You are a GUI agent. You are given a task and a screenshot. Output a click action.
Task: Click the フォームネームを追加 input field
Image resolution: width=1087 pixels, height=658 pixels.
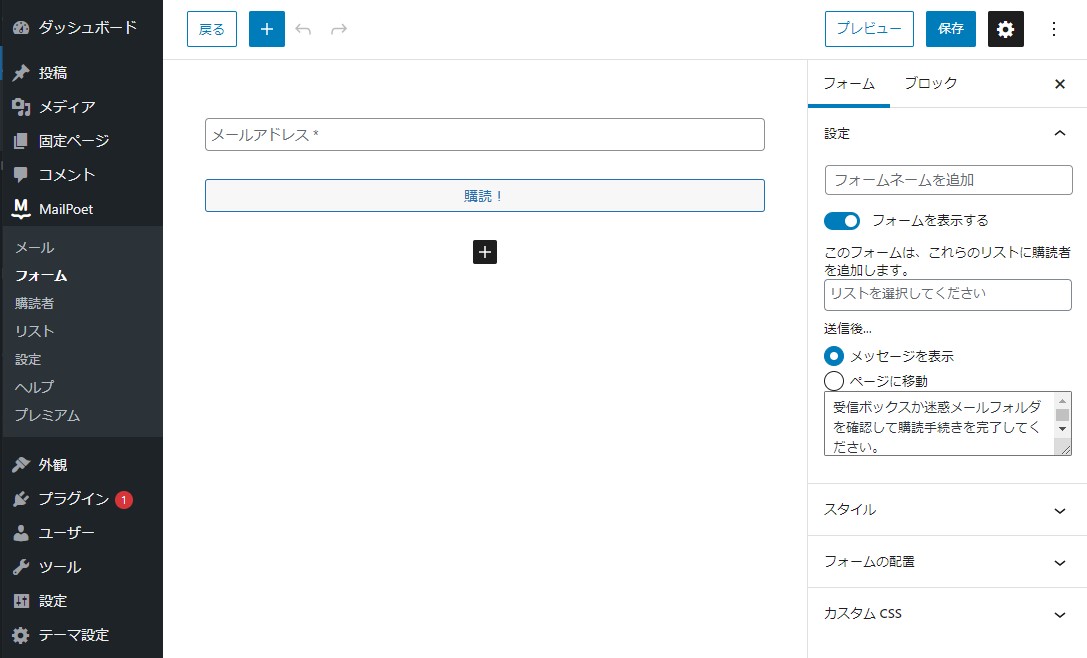click(947, 180)
